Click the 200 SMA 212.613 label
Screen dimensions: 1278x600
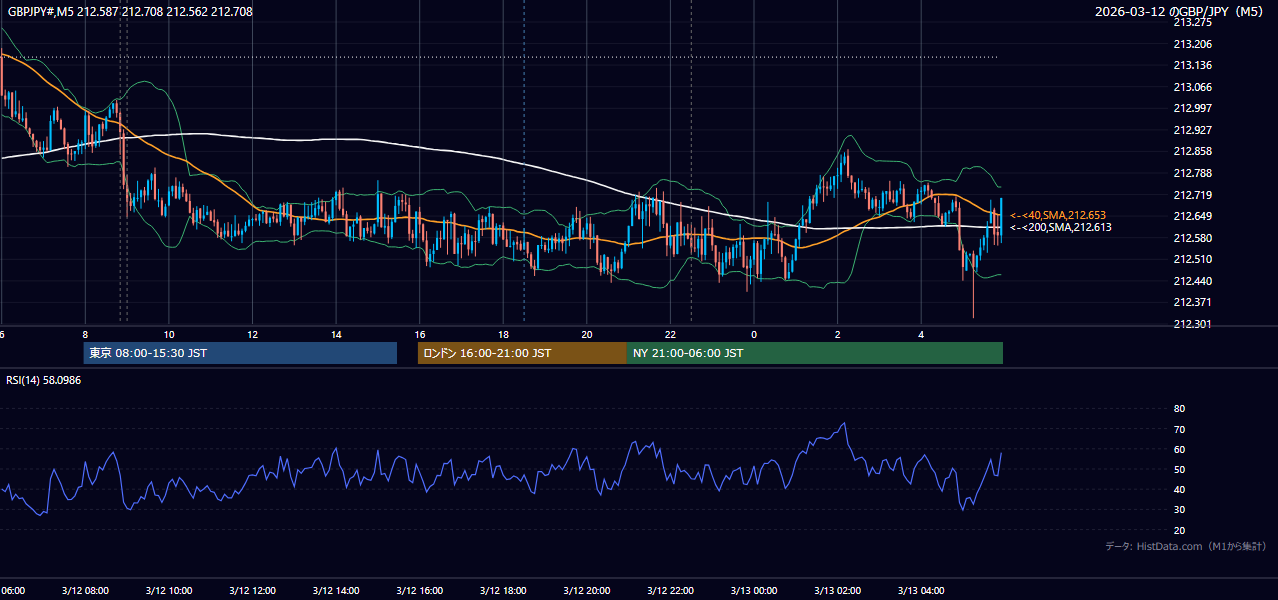coord(1060,227)
